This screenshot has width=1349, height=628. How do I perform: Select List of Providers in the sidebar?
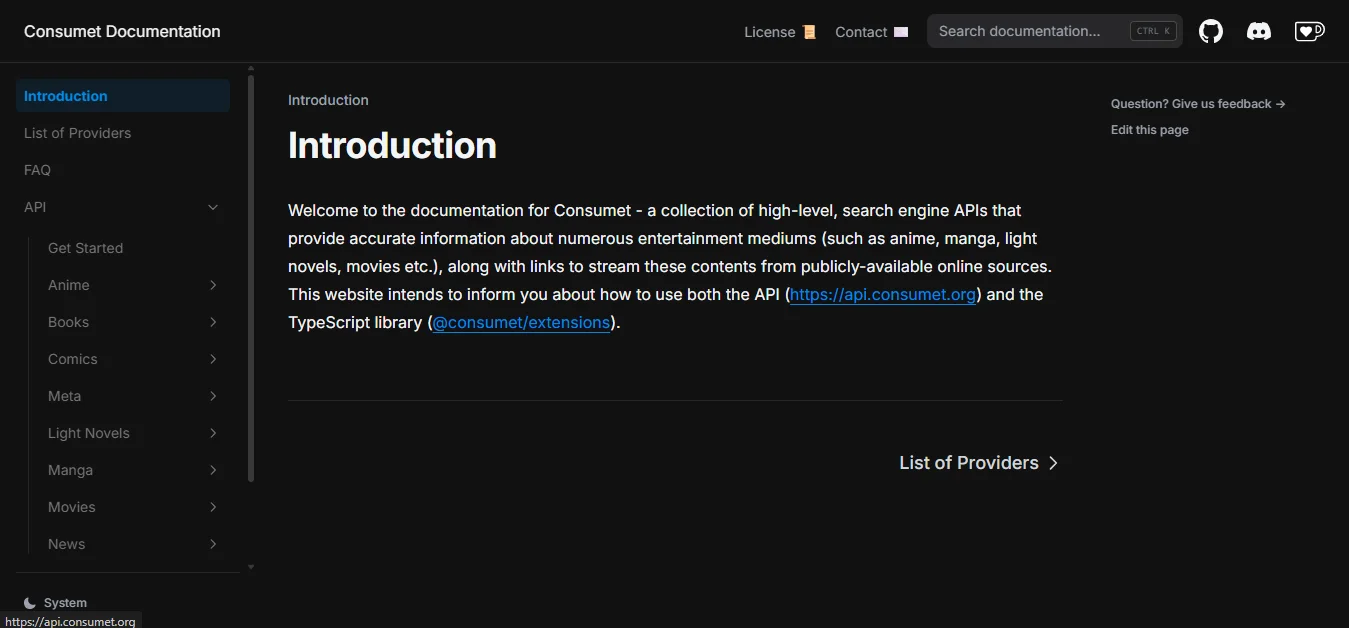77,132
